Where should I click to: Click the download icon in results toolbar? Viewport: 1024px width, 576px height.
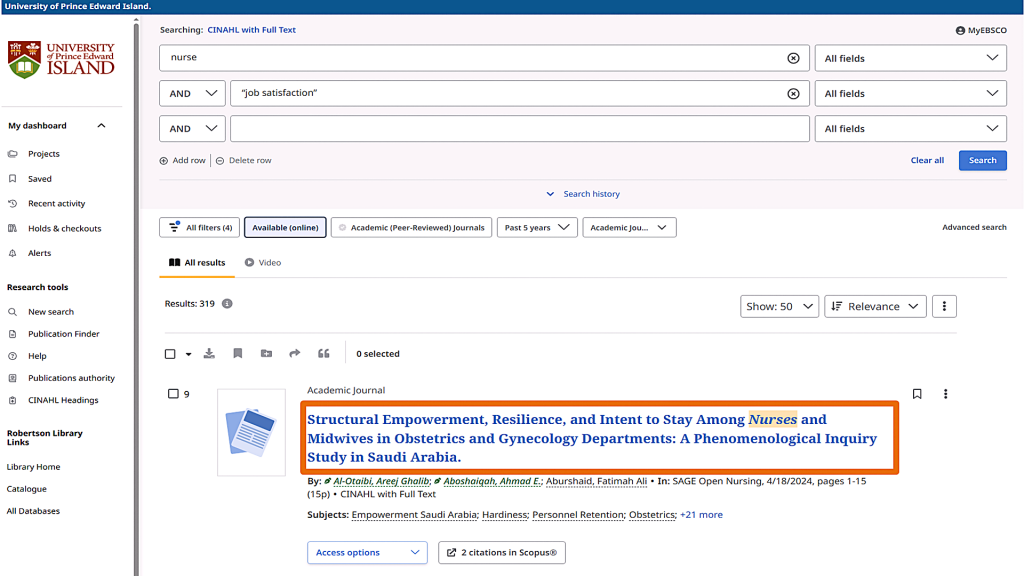pyautogui.click(x=209, y=354)
